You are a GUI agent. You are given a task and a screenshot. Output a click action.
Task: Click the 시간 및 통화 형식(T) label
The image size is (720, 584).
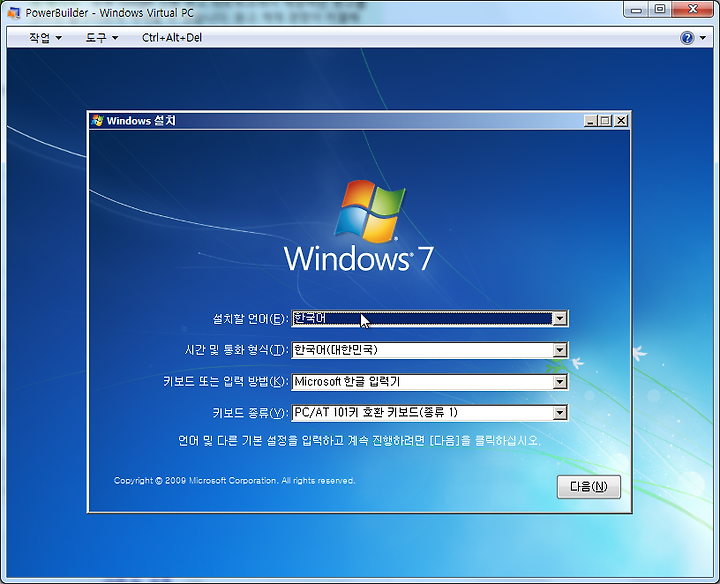pos(236,350)
